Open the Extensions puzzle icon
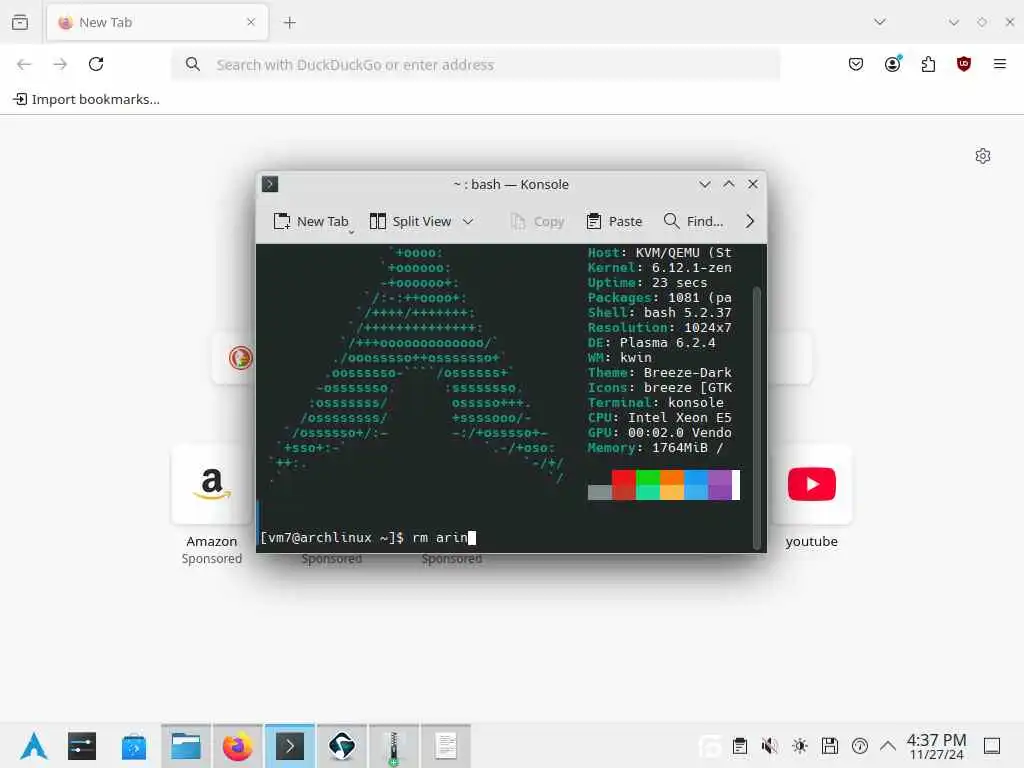The width and height of the screenshot is (1024, 768). [928, 64]
